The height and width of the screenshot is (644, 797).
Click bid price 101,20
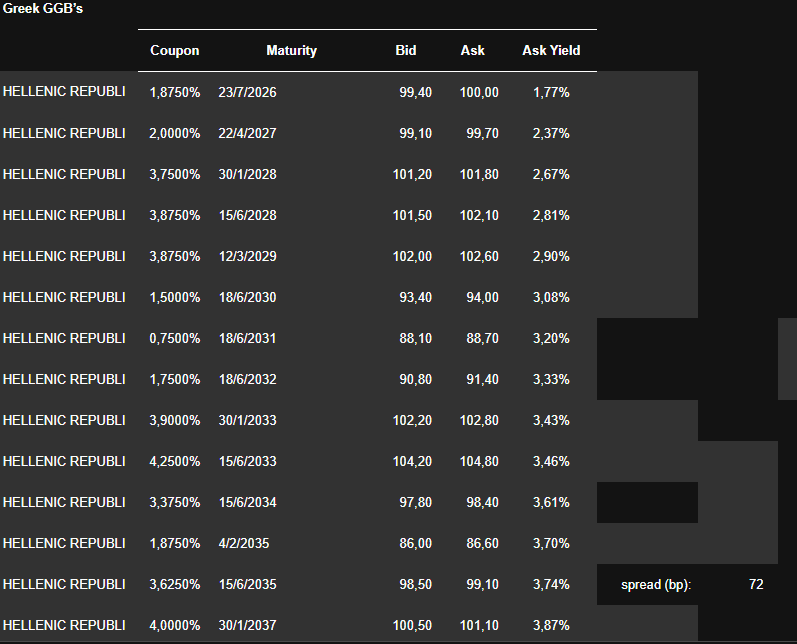412,174
